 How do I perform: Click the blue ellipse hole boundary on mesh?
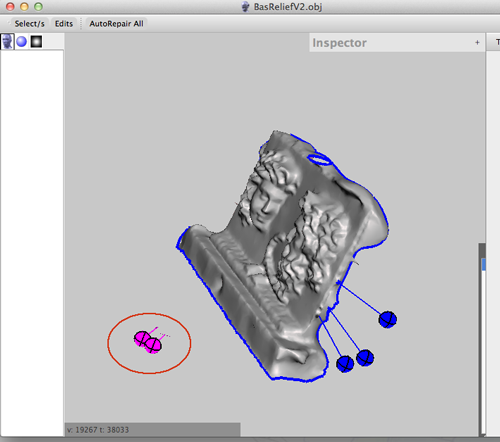319,159
